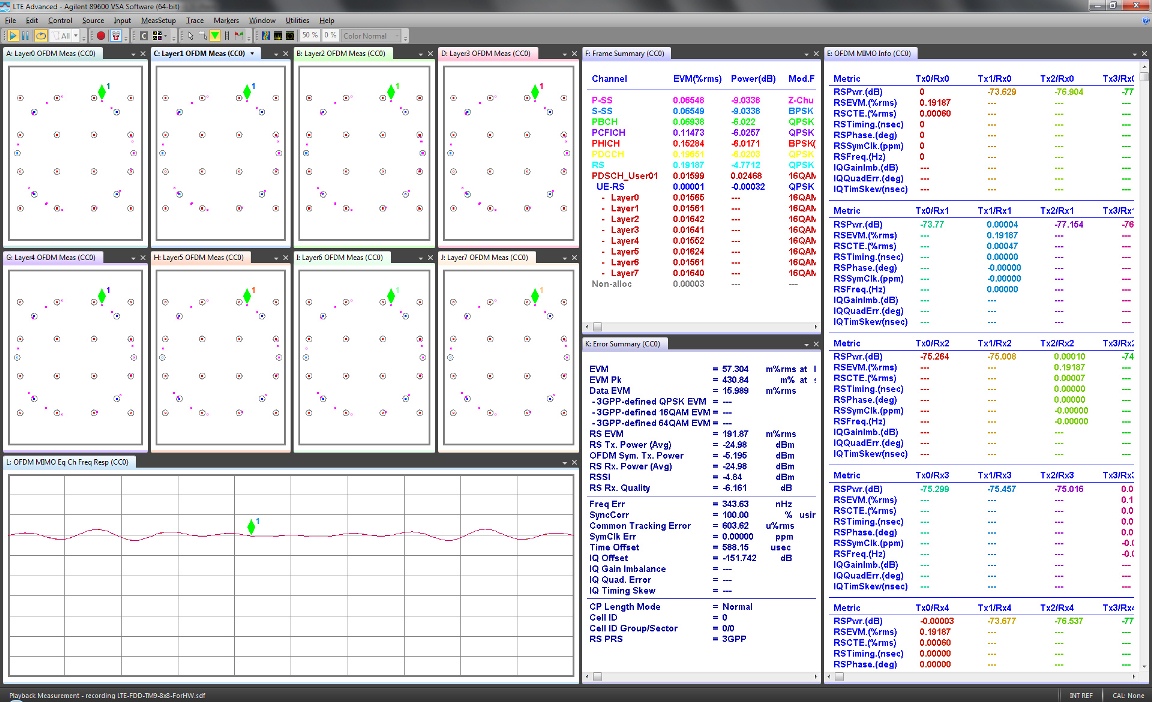Activate the K: Error Summary tab
Screen dimensions: 1152x702
click(x=623, y=344)
